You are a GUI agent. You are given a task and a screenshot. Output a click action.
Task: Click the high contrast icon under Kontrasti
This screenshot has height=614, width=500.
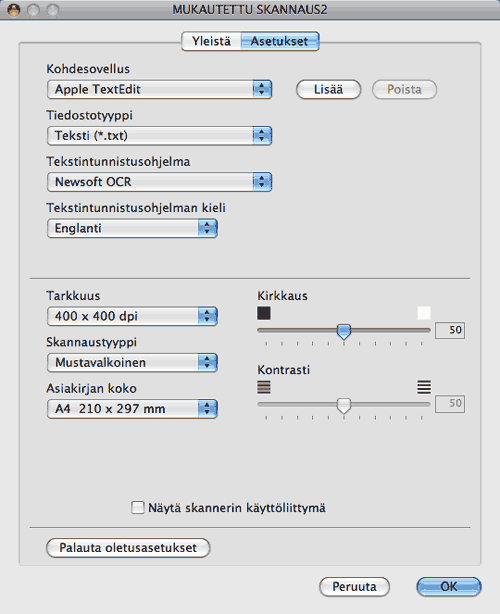424,387
